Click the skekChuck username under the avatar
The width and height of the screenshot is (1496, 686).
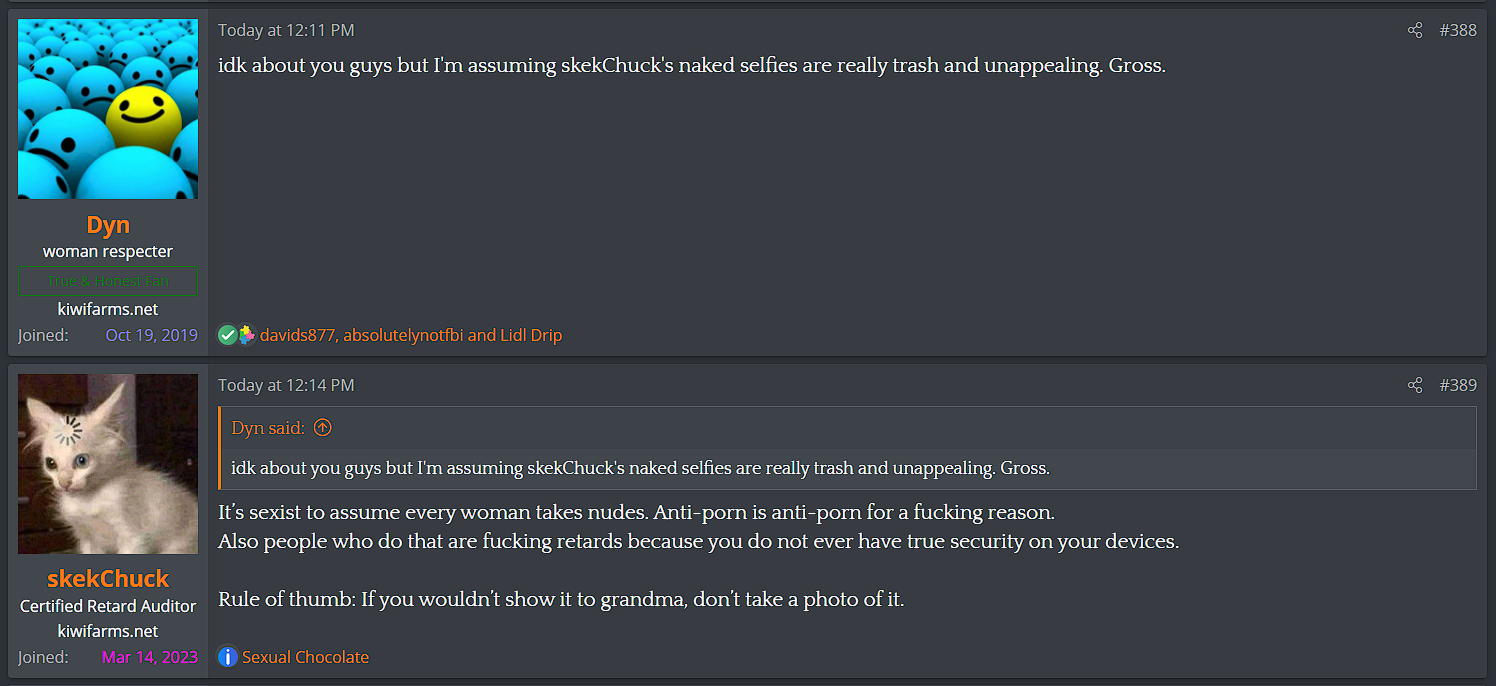coord(108,579)
